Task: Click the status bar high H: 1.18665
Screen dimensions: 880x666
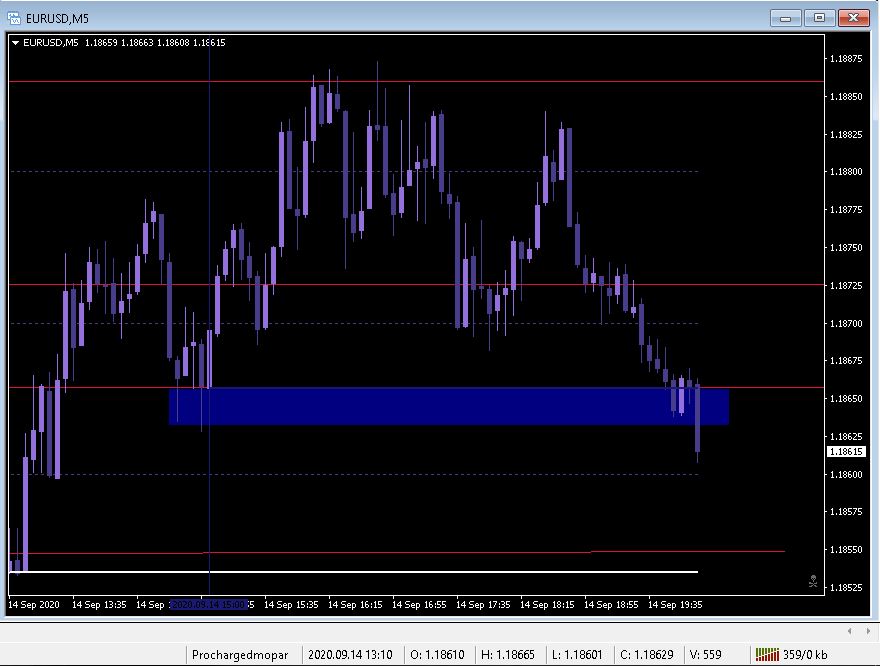Action: tap(508, 655)
